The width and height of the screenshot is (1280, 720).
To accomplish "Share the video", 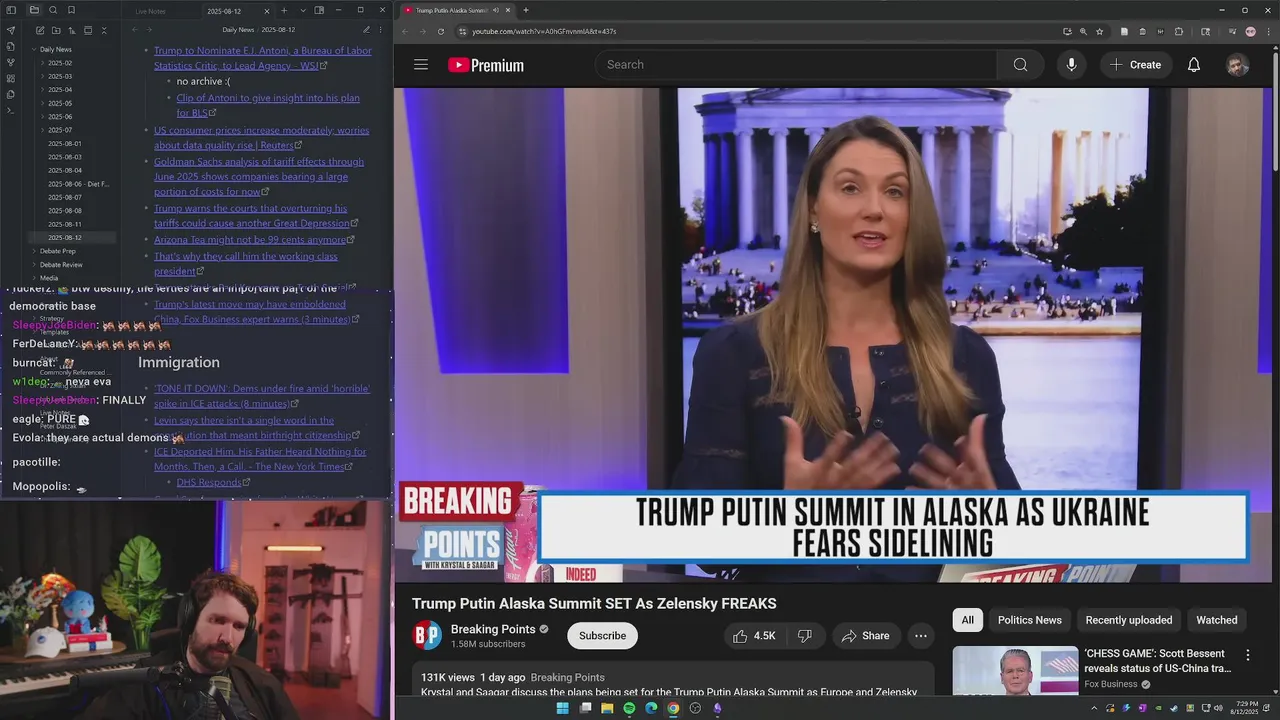I will pyautogui.click(x=865, y=636).
